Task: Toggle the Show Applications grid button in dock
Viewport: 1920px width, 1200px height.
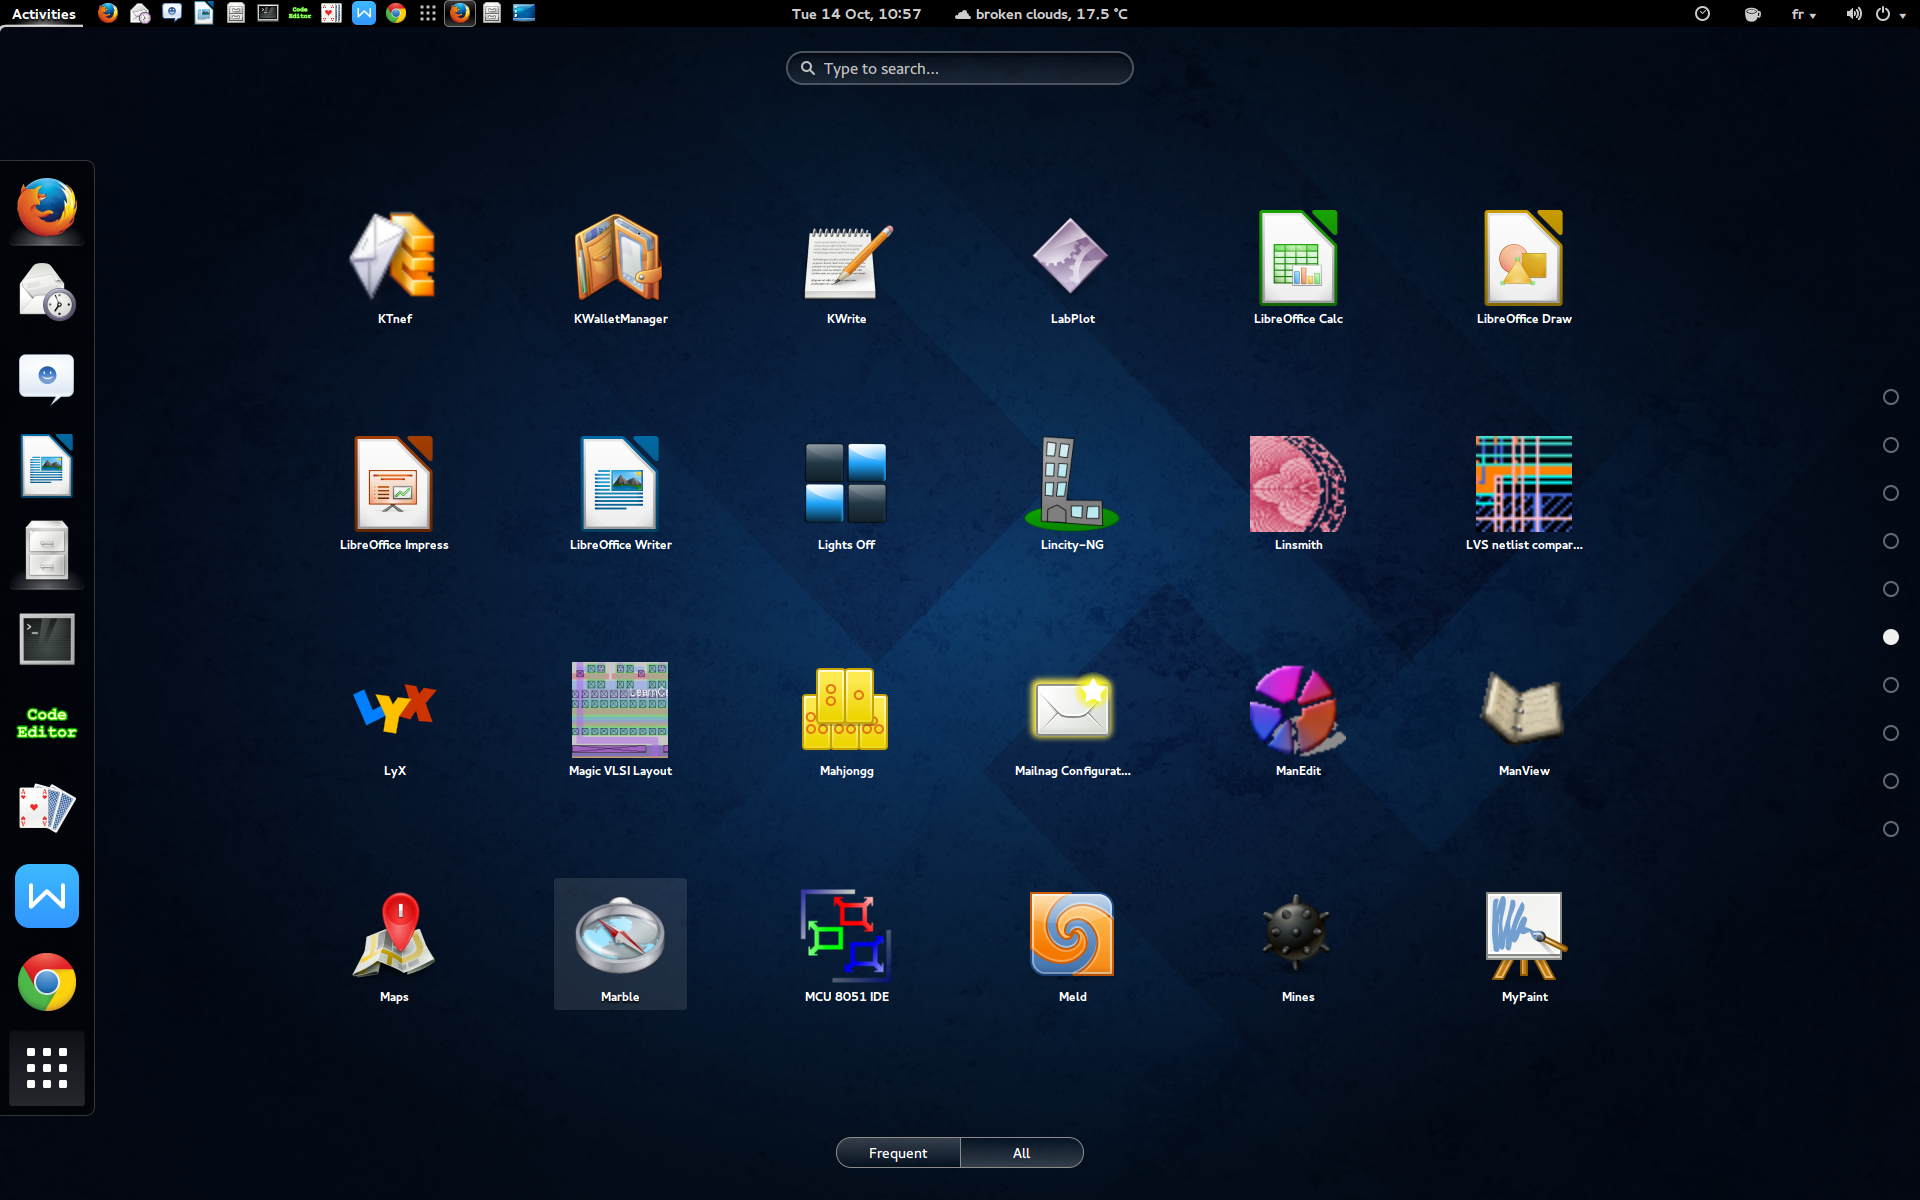Action: click(x=47, y=1068)
